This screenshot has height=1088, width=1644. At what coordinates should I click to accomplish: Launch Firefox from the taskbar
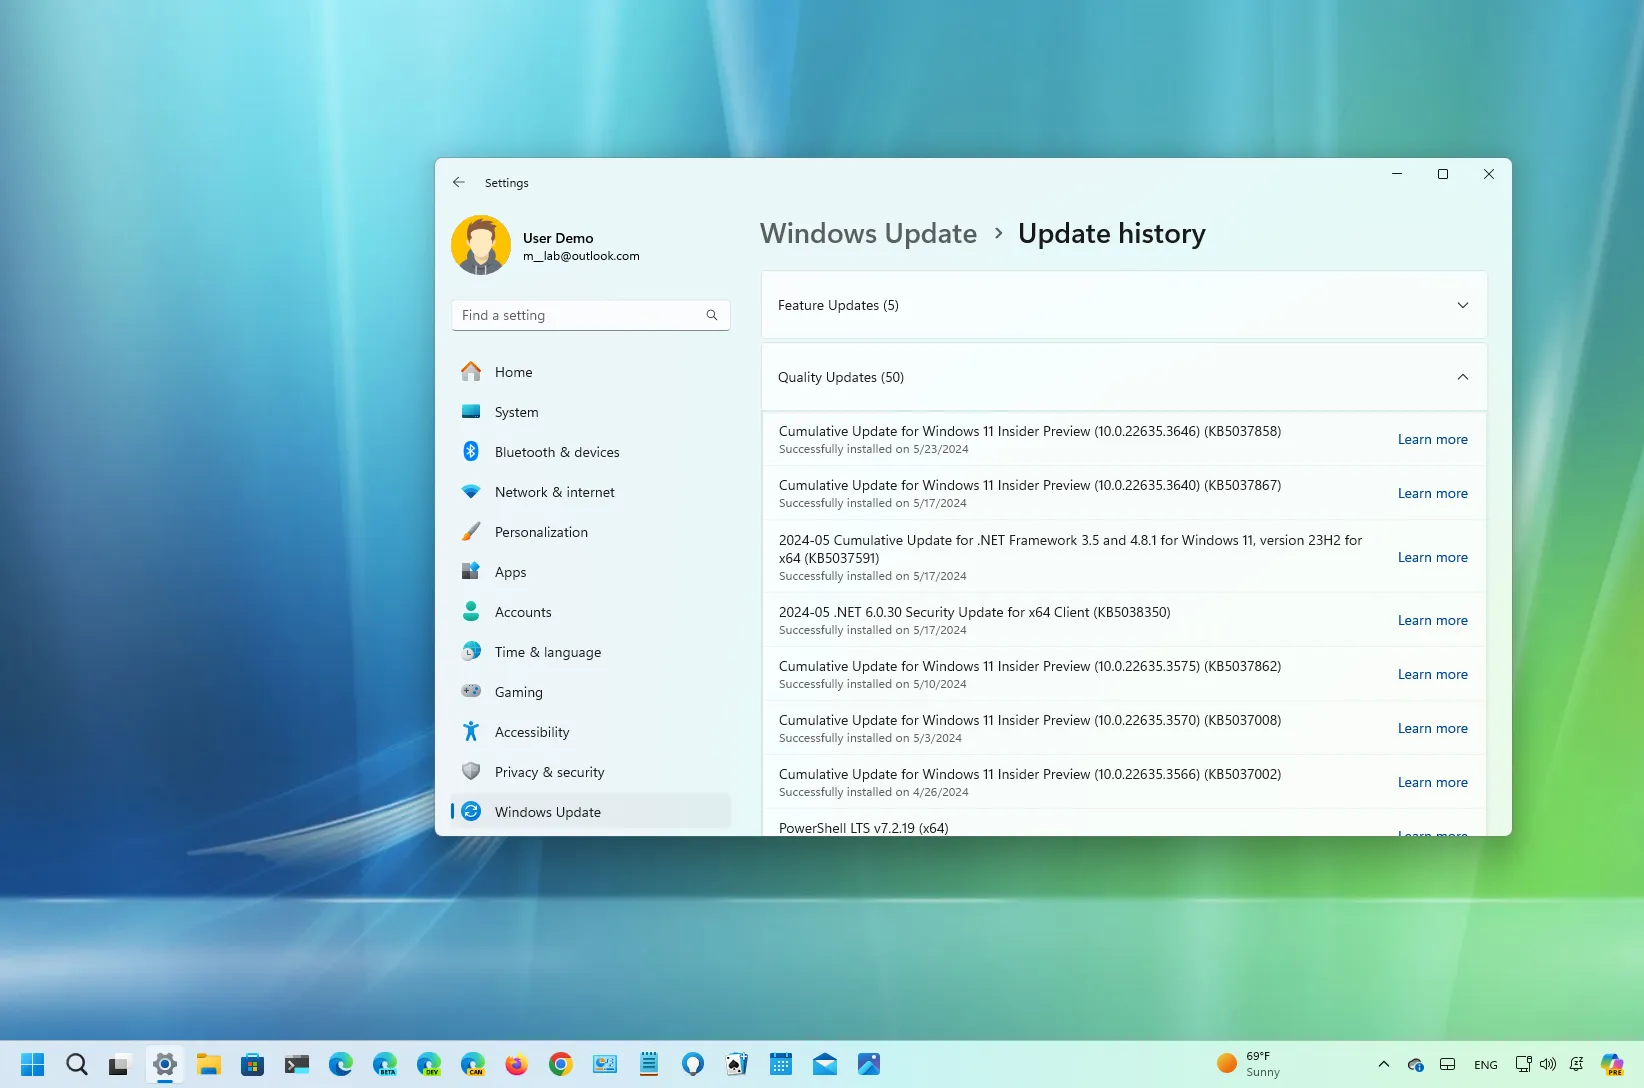pos(517,1064)
